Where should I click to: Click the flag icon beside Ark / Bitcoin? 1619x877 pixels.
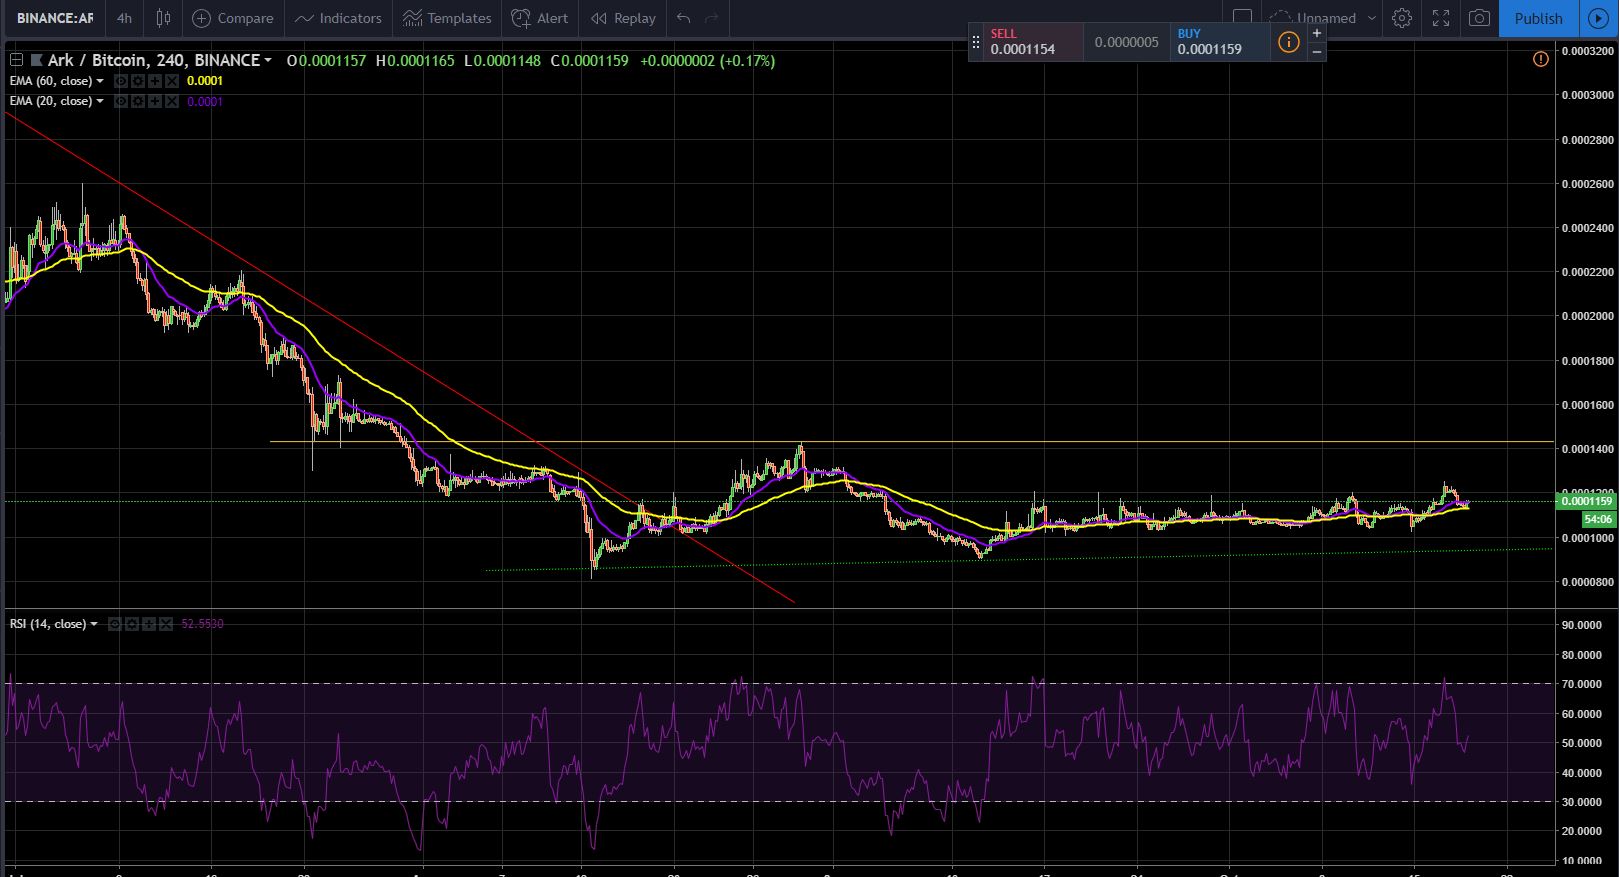point(37,60)
